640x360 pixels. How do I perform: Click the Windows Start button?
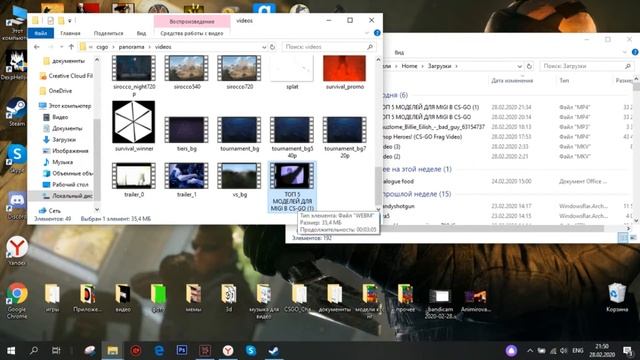[11, 351]
